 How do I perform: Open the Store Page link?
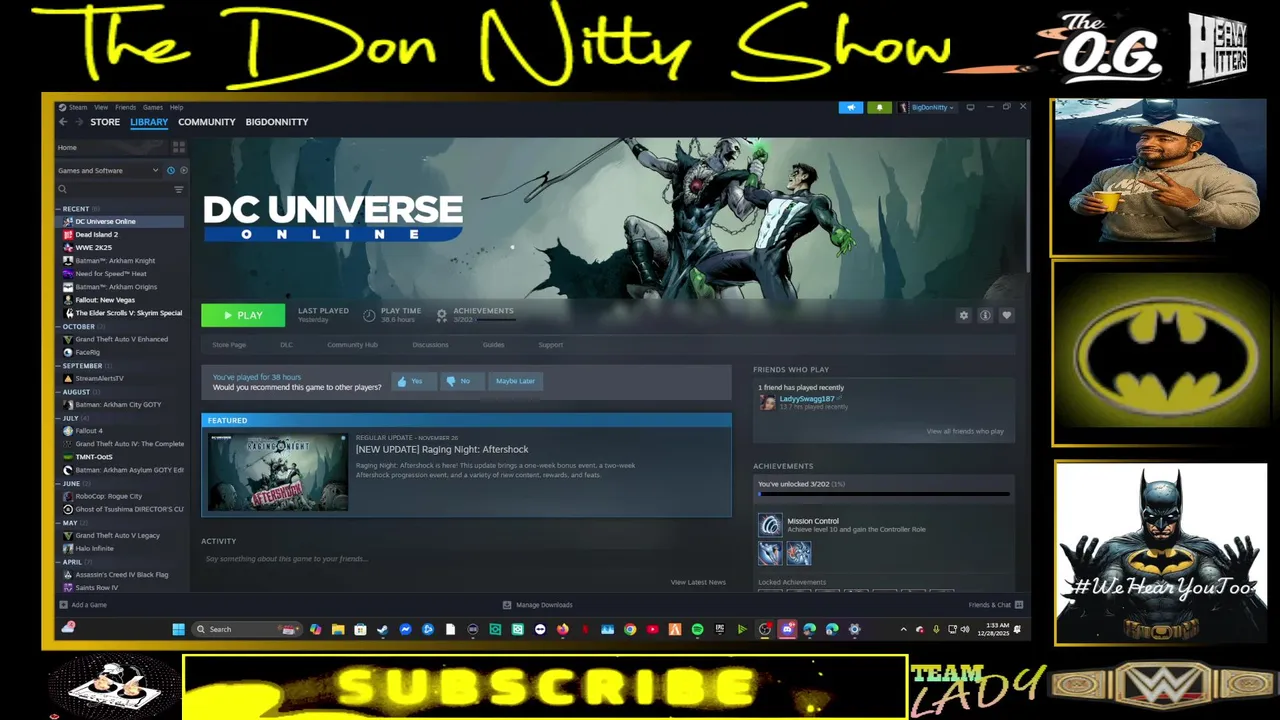point(229,345)
